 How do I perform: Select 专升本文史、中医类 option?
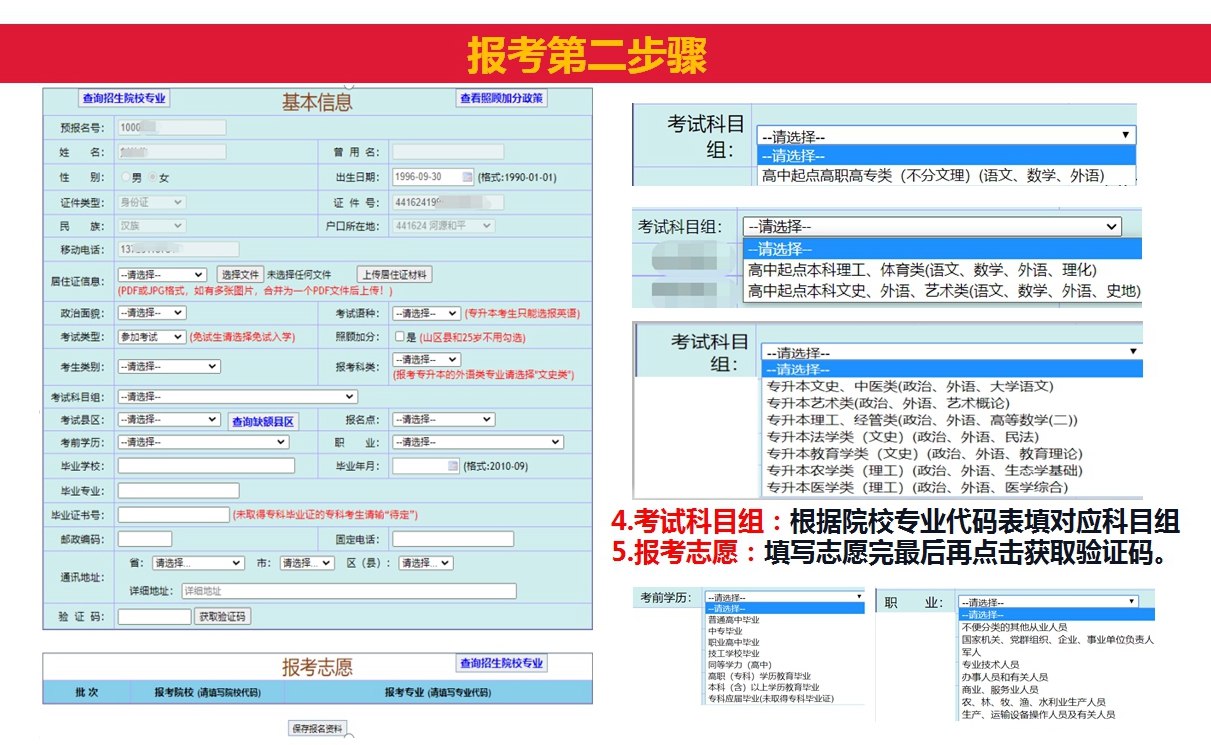click(910, 386)
